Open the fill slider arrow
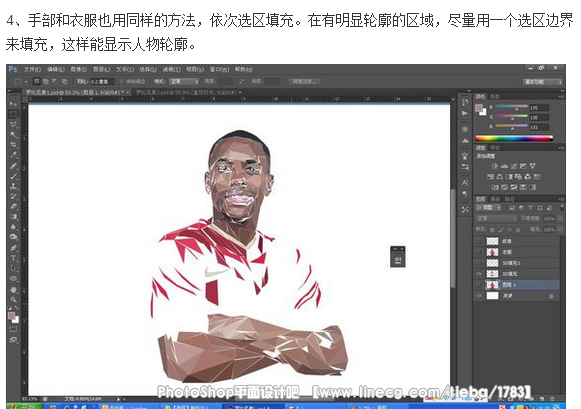The width and height of the screenshot is (581, 409). pos(560,230)
